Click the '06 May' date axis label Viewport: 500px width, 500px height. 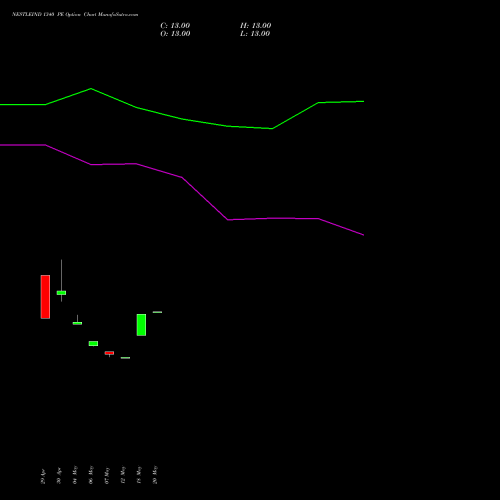pos(91,475)
